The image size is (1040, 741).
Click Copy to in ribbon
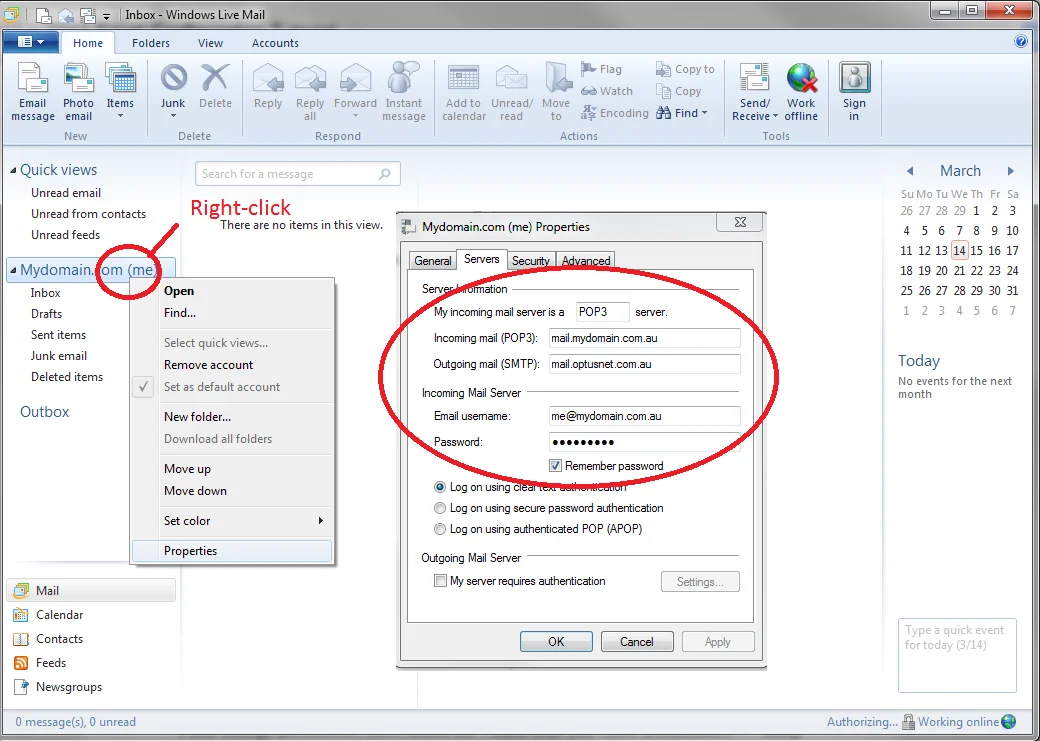[685, 69]
